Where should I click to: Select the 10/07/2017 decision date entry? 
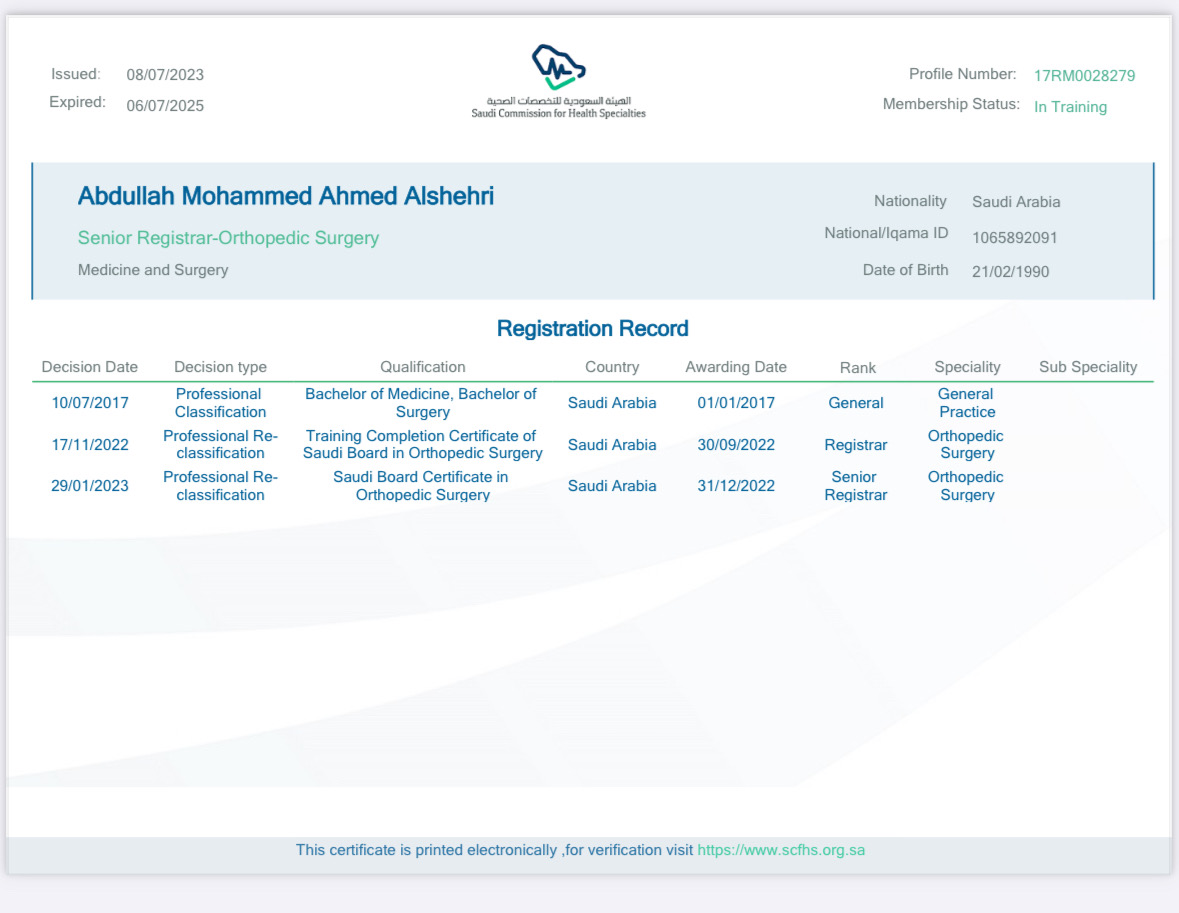tap(90, 403)
